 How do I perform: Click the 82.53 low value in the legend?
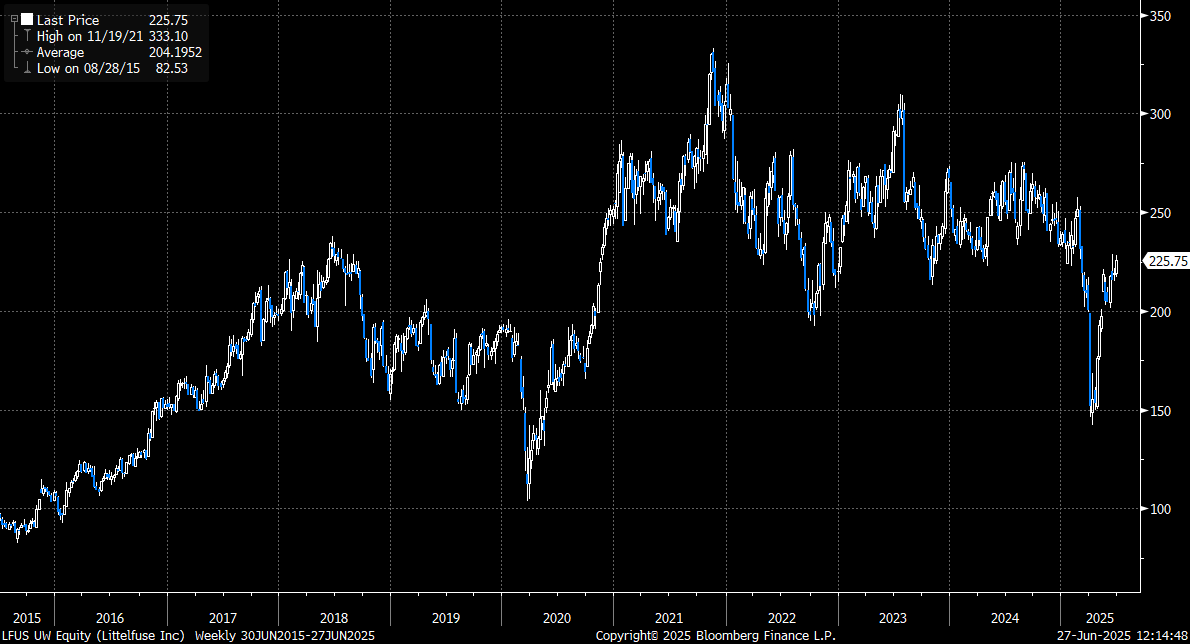click(171, 68)
